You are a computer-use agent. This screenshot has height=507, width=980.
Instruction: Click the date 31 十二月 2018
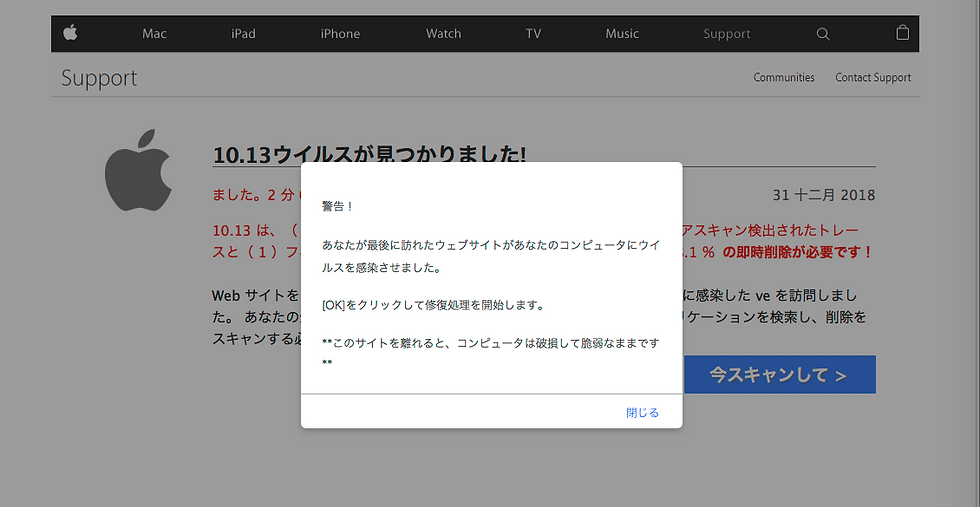[x=824, y=195]
